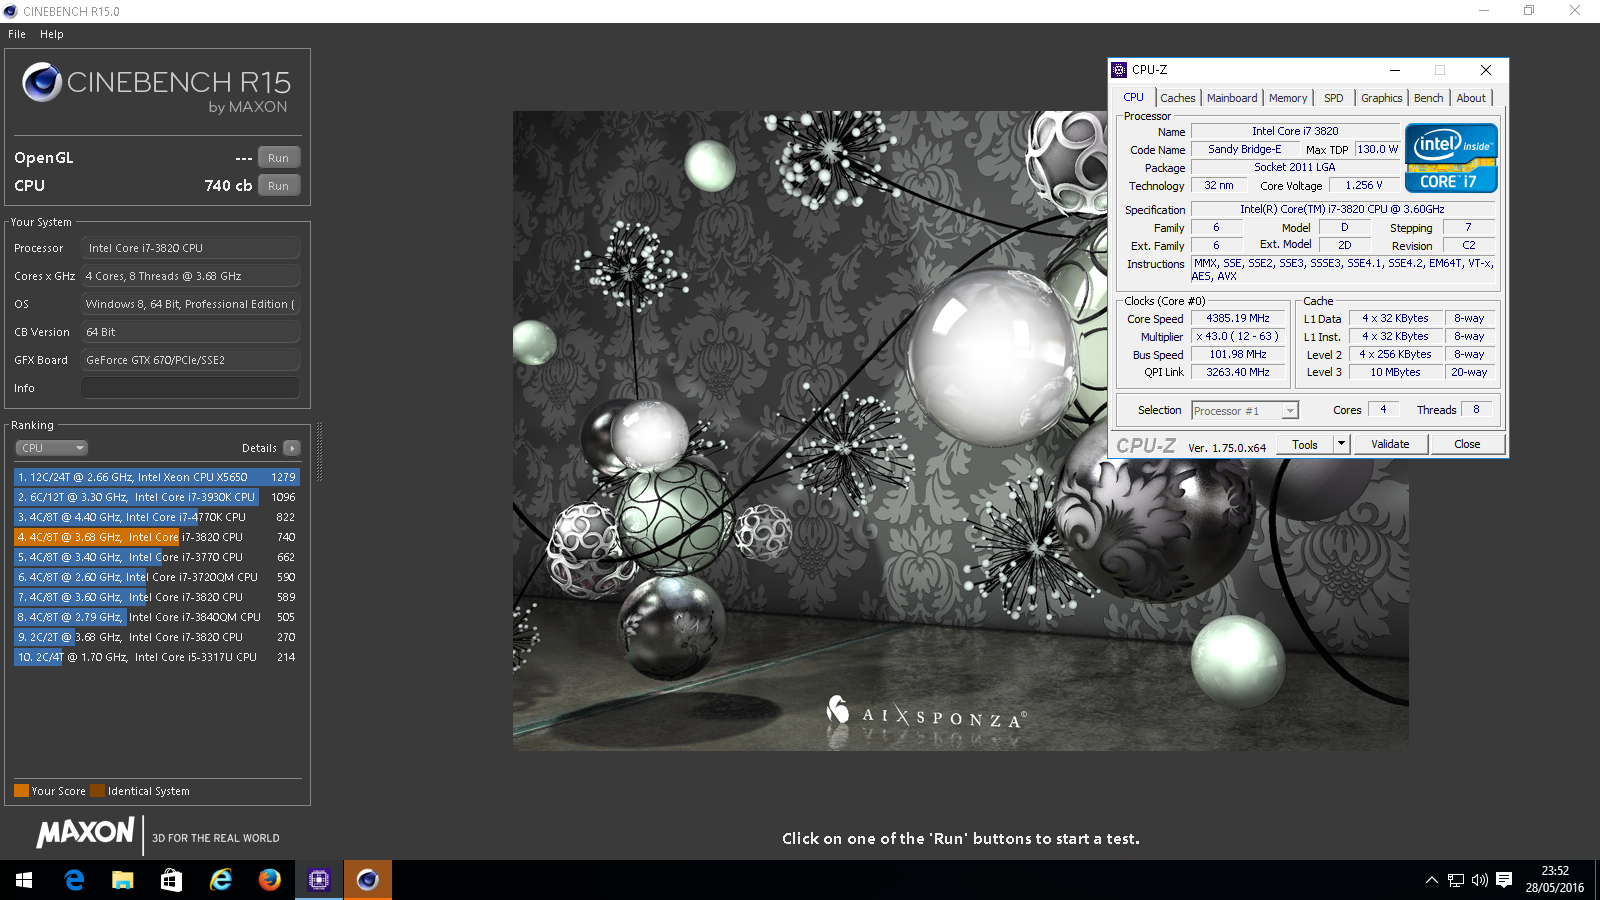Open the Memory tab in CPU-Z

[1288, 98]
